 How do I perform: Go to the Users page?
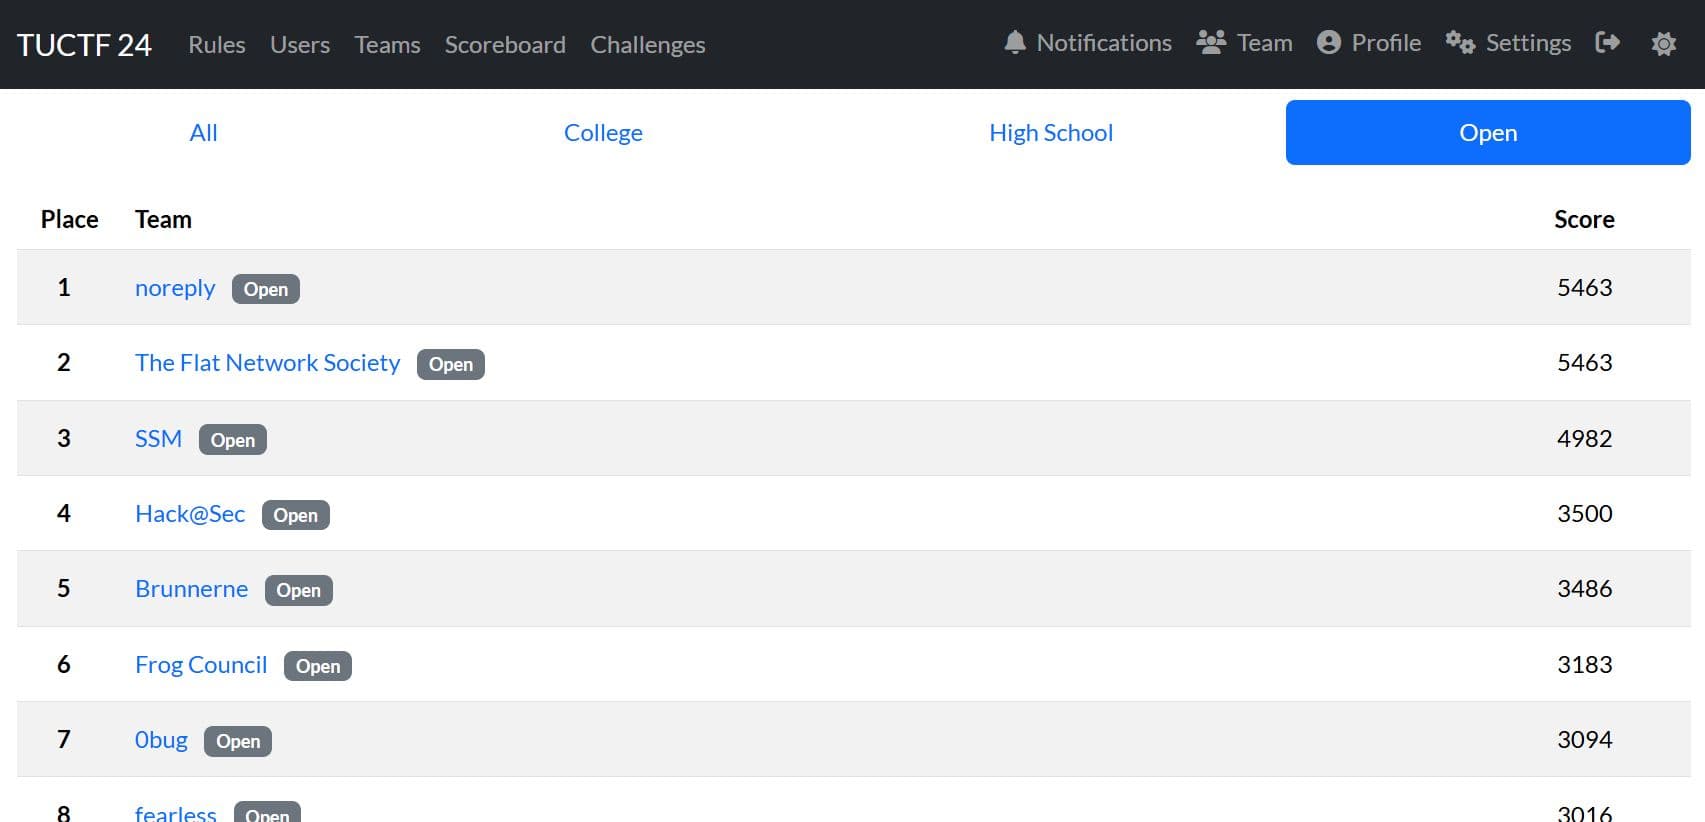click(300, 45)
